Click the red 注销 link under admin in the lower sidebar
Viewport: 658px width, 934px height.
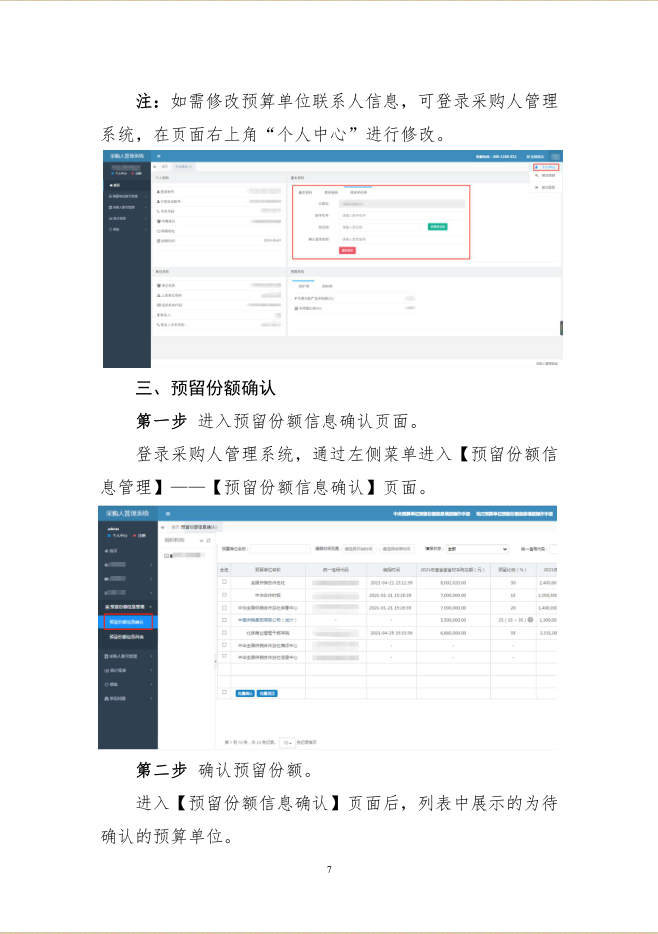click(x=139, y=536)
